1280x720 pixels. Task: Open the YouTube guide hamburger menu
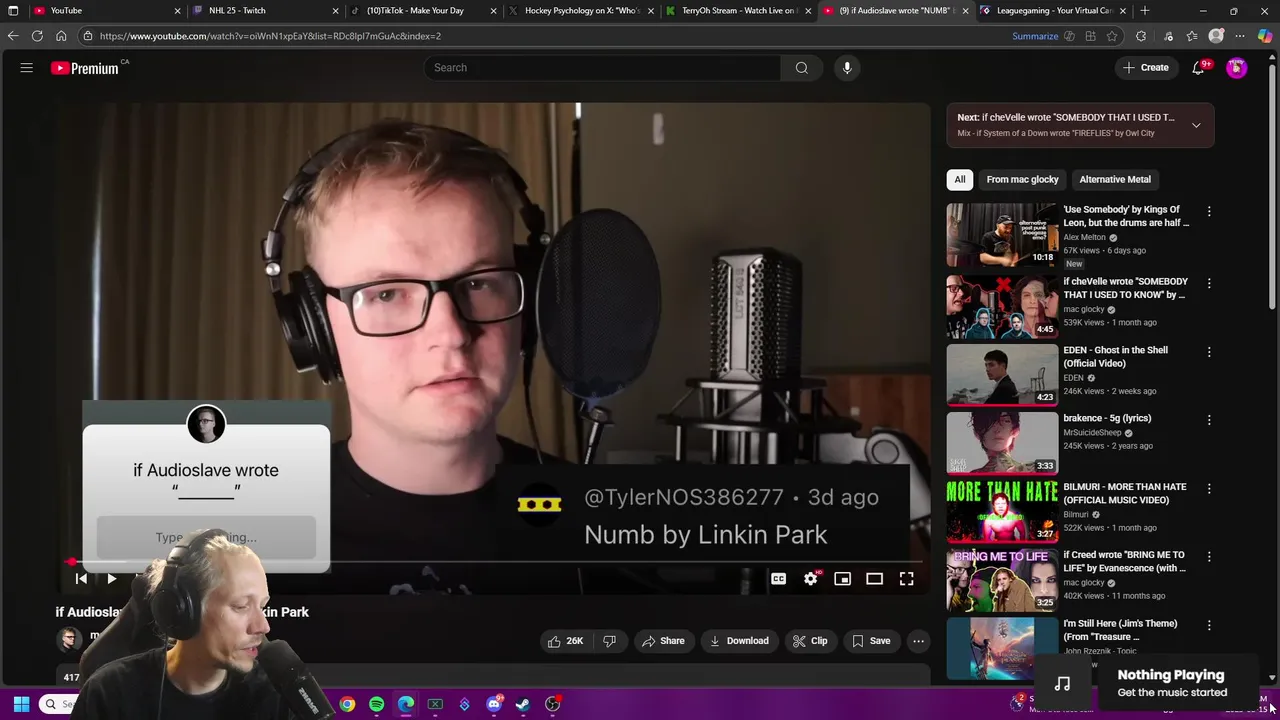point(27,68)
